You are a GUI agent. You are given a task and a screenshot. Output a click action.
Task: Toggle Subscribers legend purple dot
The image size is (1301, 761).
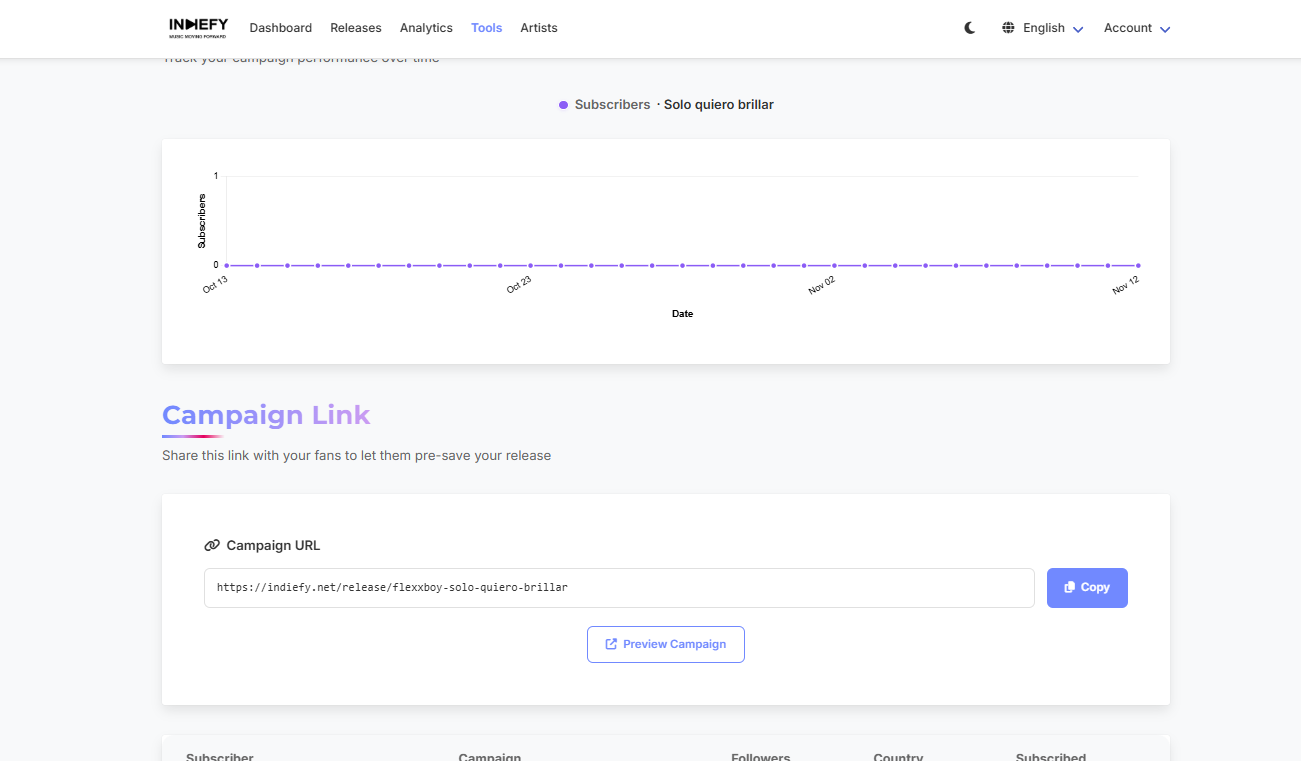[564, 105]
